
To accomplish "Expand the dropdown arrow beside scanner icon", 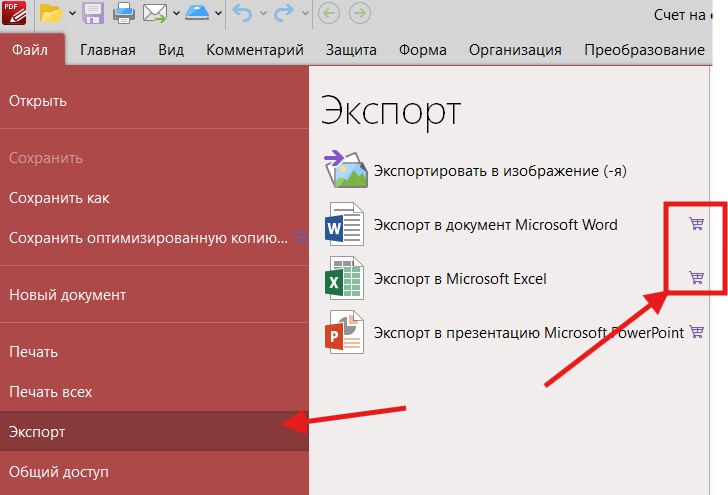I will (x=218, y=15).
